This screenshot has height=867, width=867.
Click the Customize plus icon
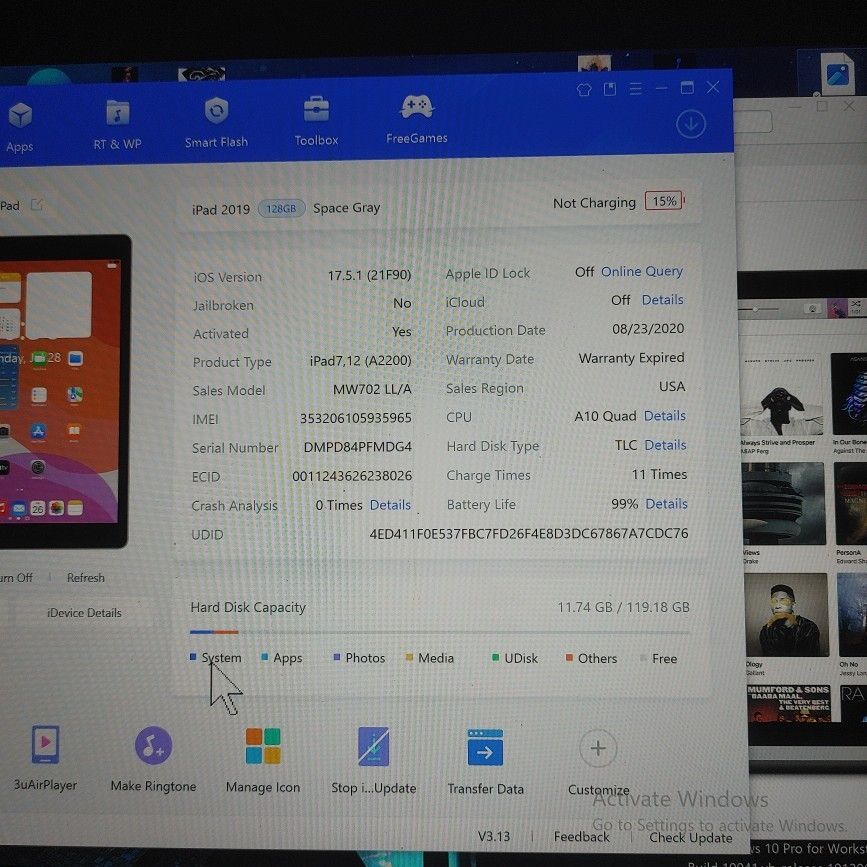pos(598,749)
